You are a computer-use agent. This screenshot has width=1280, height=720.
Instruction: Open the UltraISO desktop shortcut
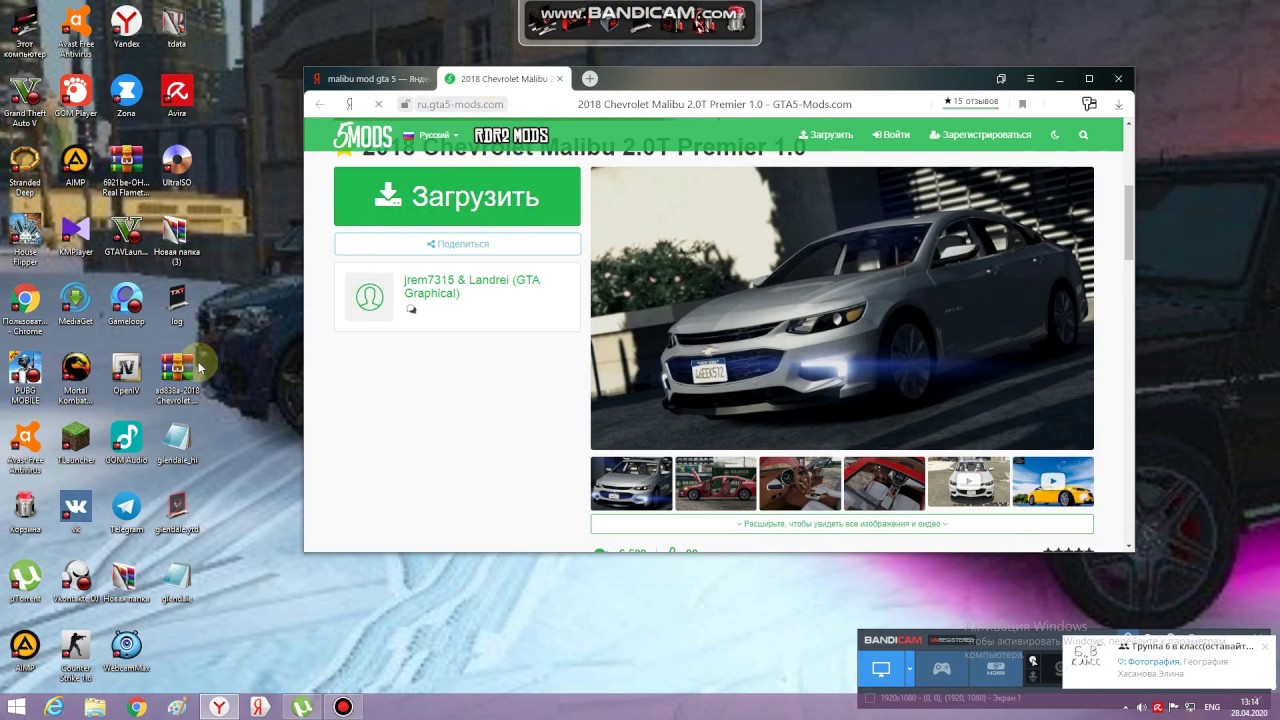[177, 166]
